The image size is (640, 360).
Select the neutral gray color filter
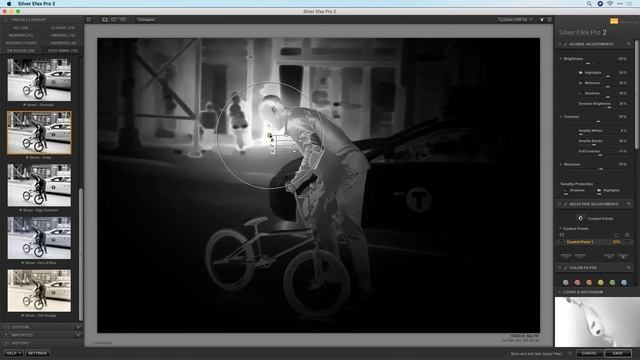566,282
